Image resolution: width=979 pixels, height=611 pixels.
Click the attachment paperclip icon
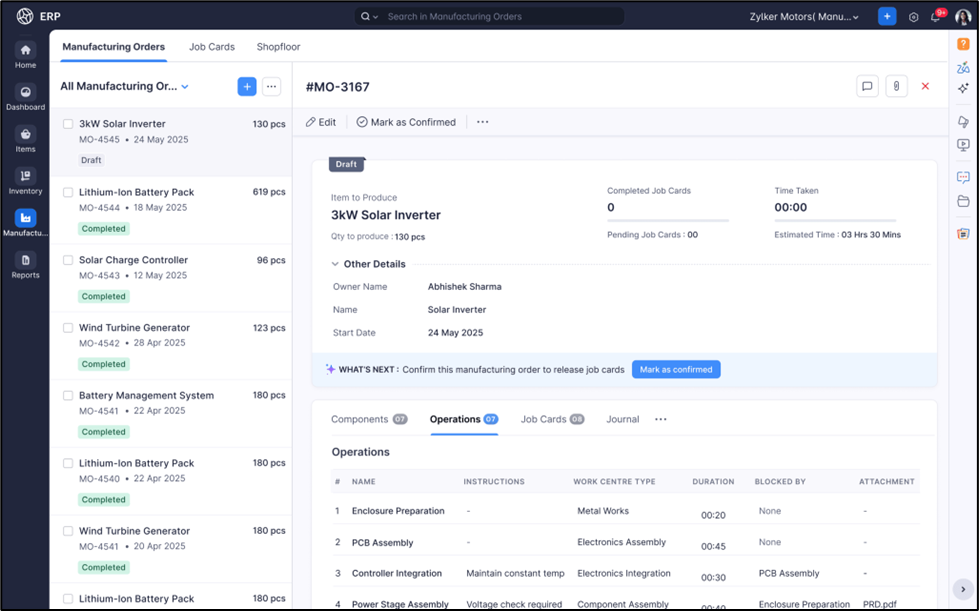(x=896, y=87)
